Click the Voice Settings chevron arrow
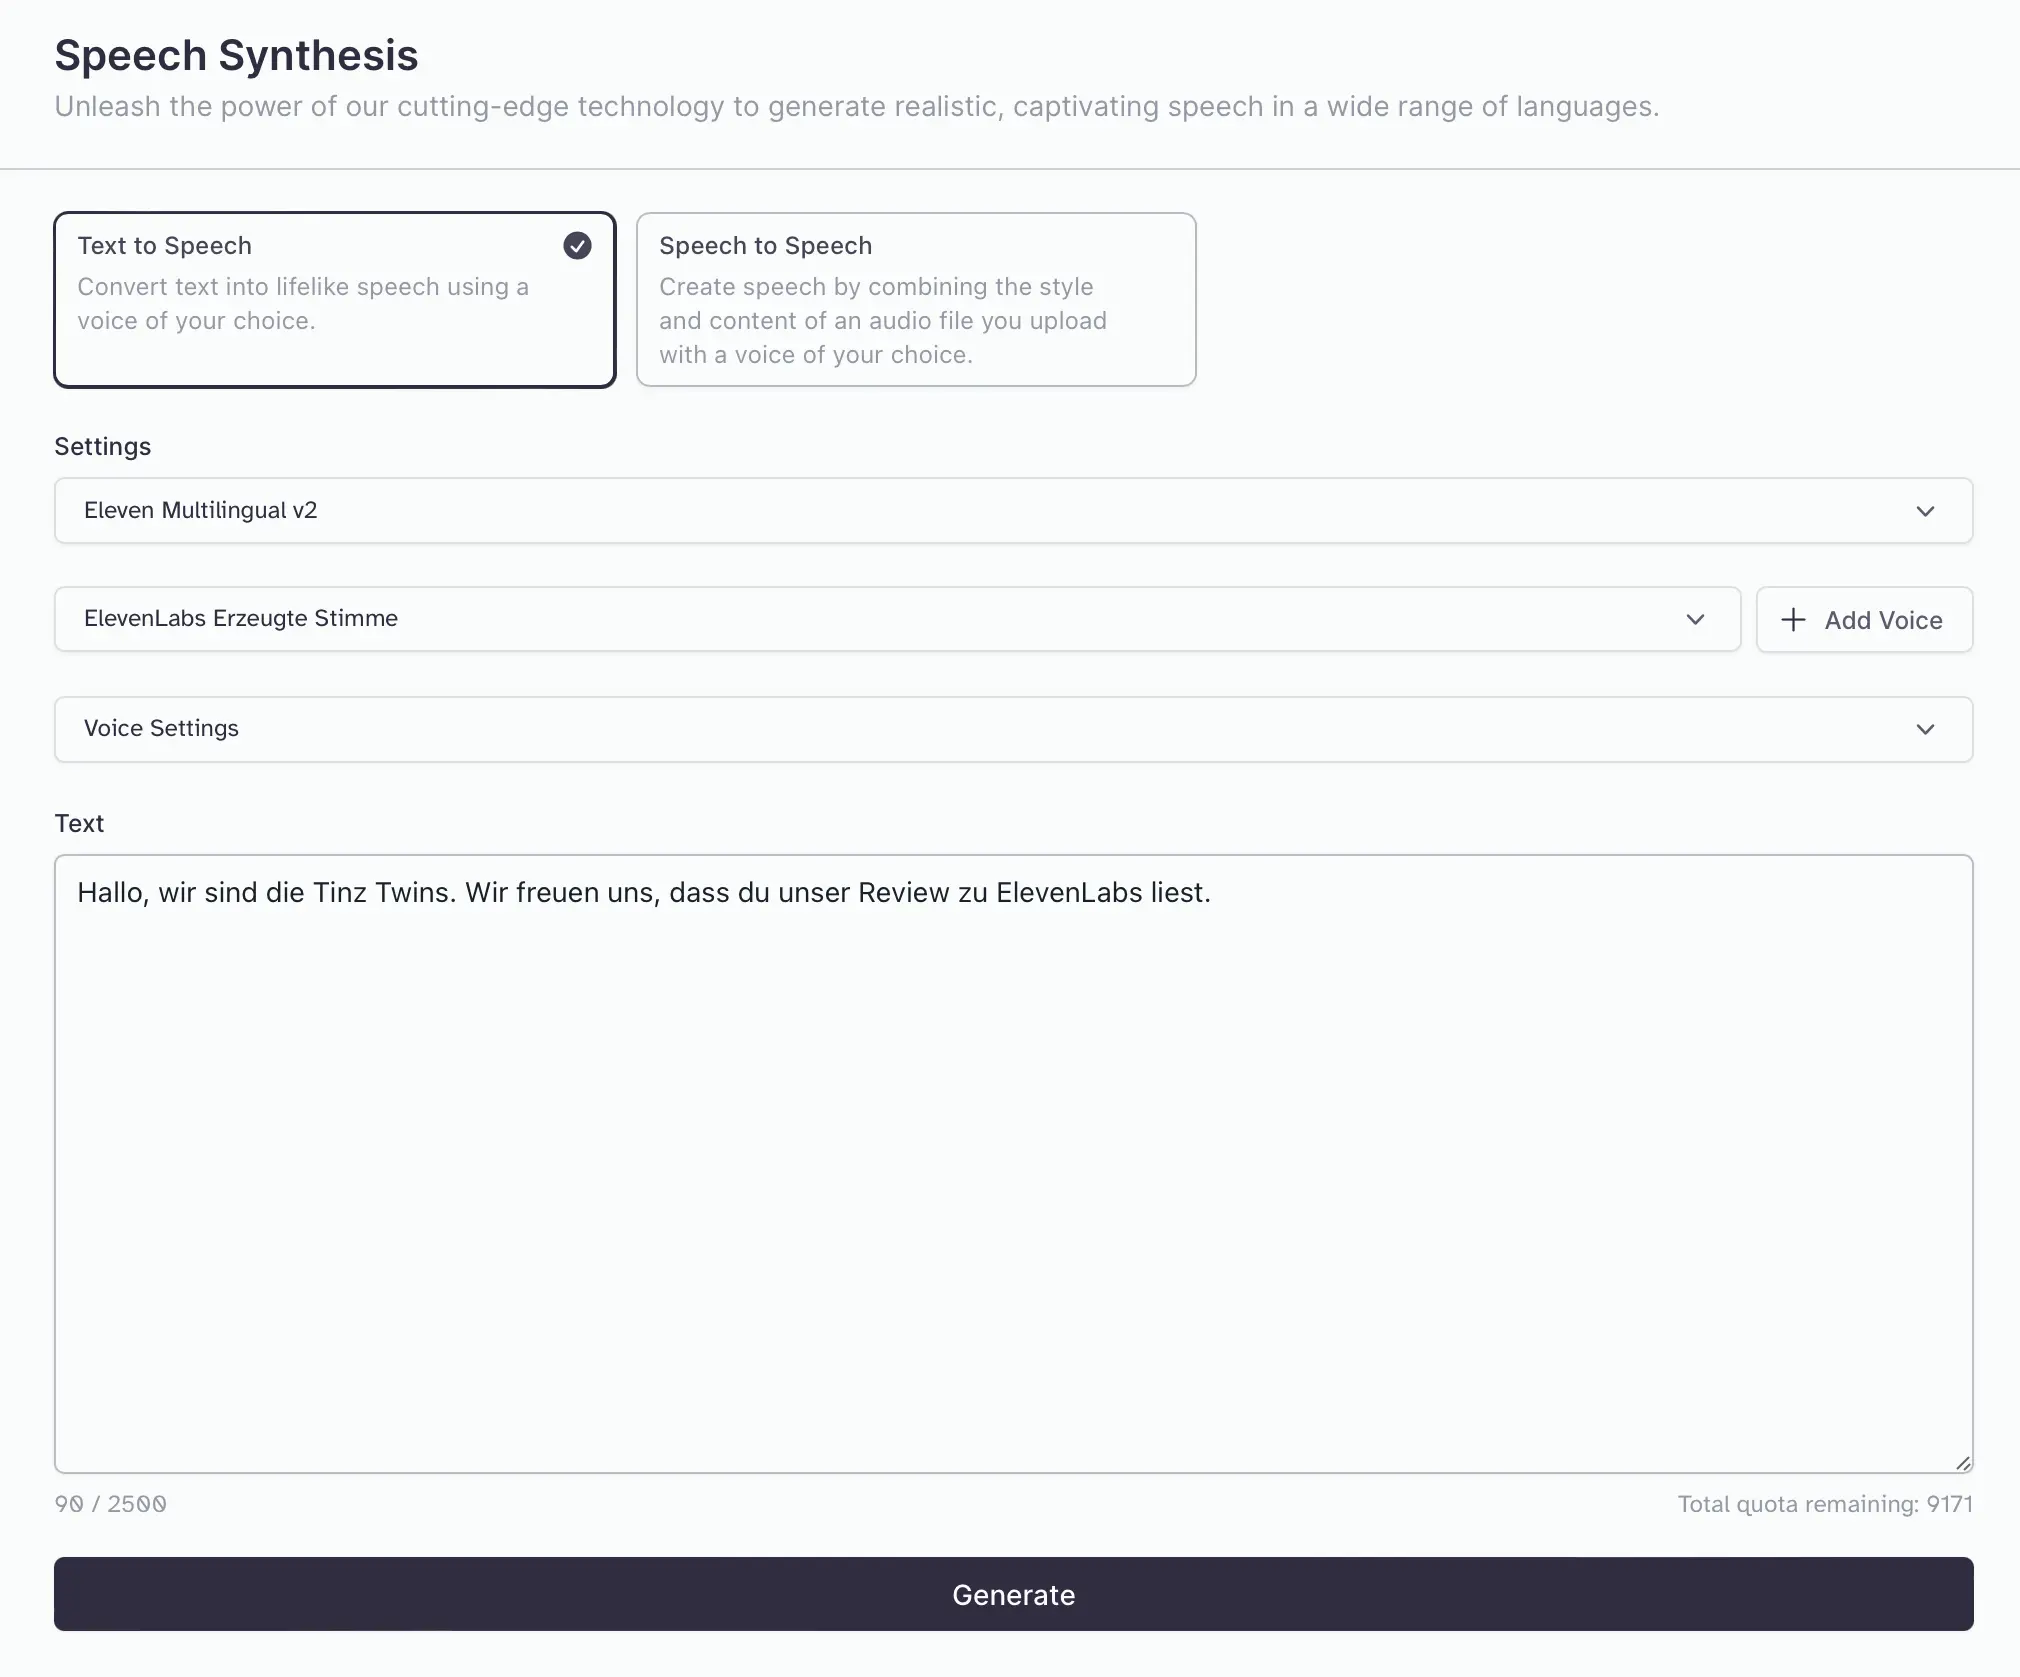2020x1677 pixels. (x=1925, y=729)
